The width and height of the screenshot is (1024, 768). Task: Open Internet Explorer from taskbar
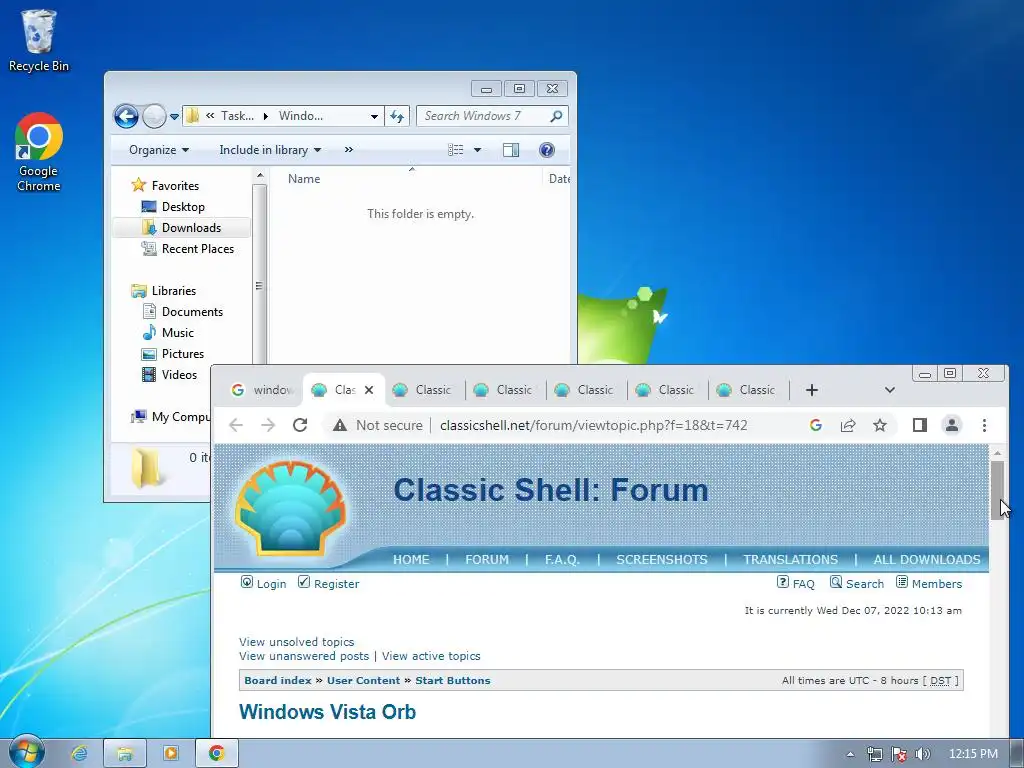[79, 754]
